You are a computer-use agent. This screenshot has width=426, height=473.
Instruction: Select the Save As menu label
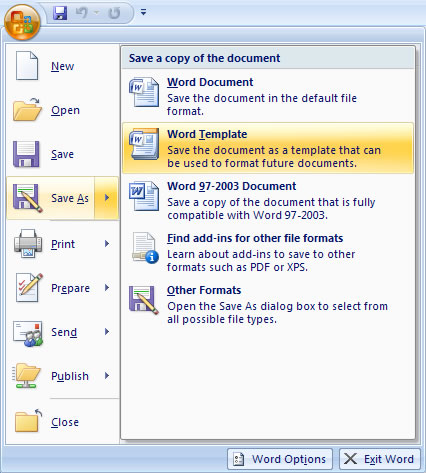tap(70, 198)
